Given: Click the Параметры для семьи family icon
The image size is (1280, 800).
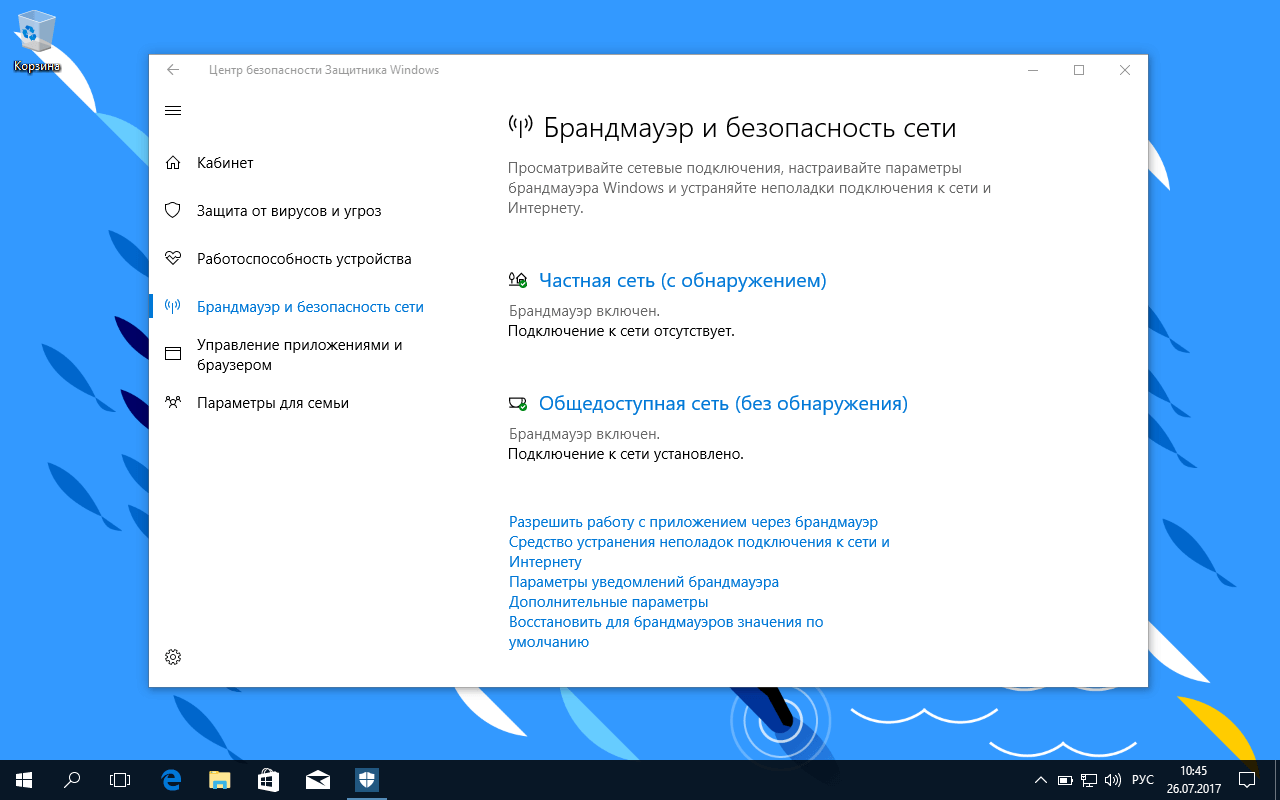Looking at the screenshot, I should pyautogui.click(x=173, y=402).
